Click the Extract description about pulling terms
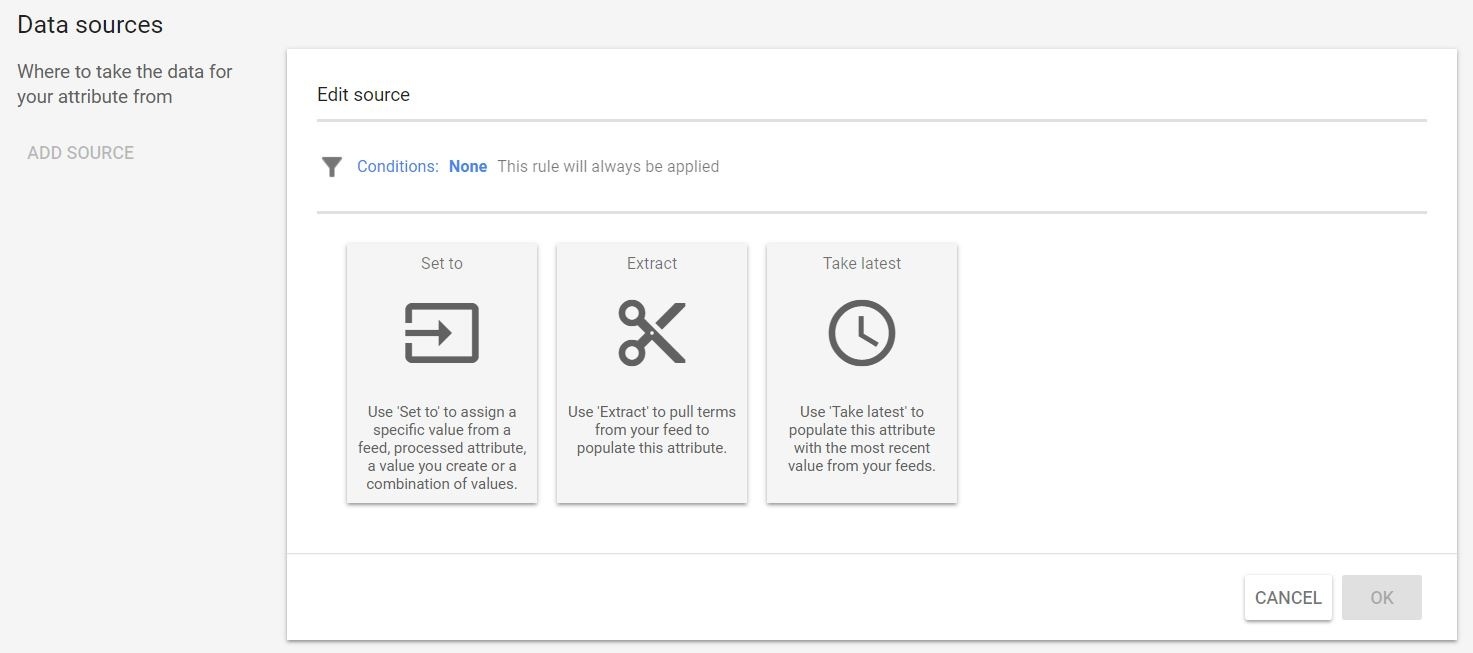Screen dimensions: 1473x653 [652, 430]
